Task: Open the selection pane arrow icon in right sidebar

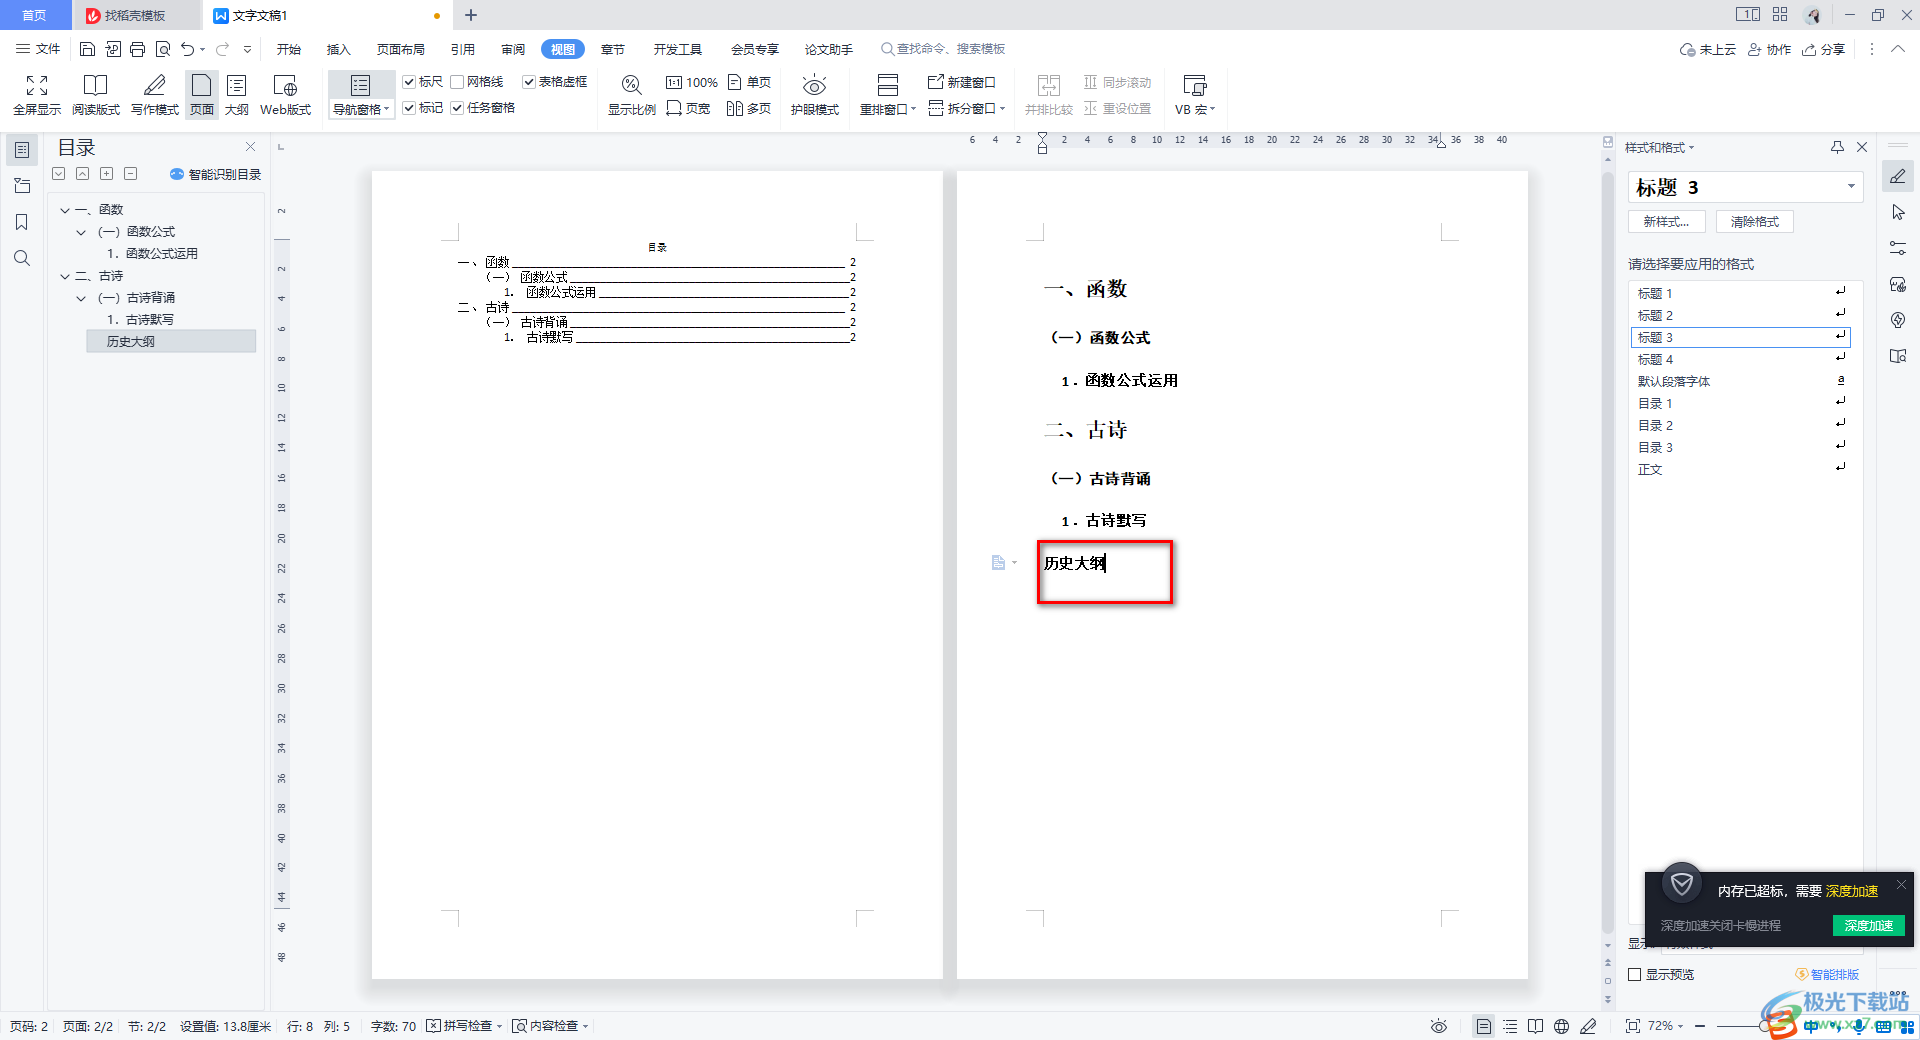Action: click(1898, 212)
